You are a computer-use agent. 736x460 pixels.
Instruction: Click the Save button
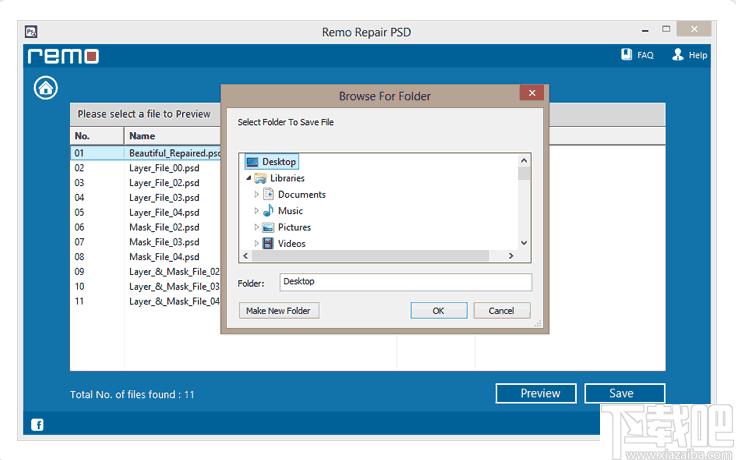[x=624, y=393]
